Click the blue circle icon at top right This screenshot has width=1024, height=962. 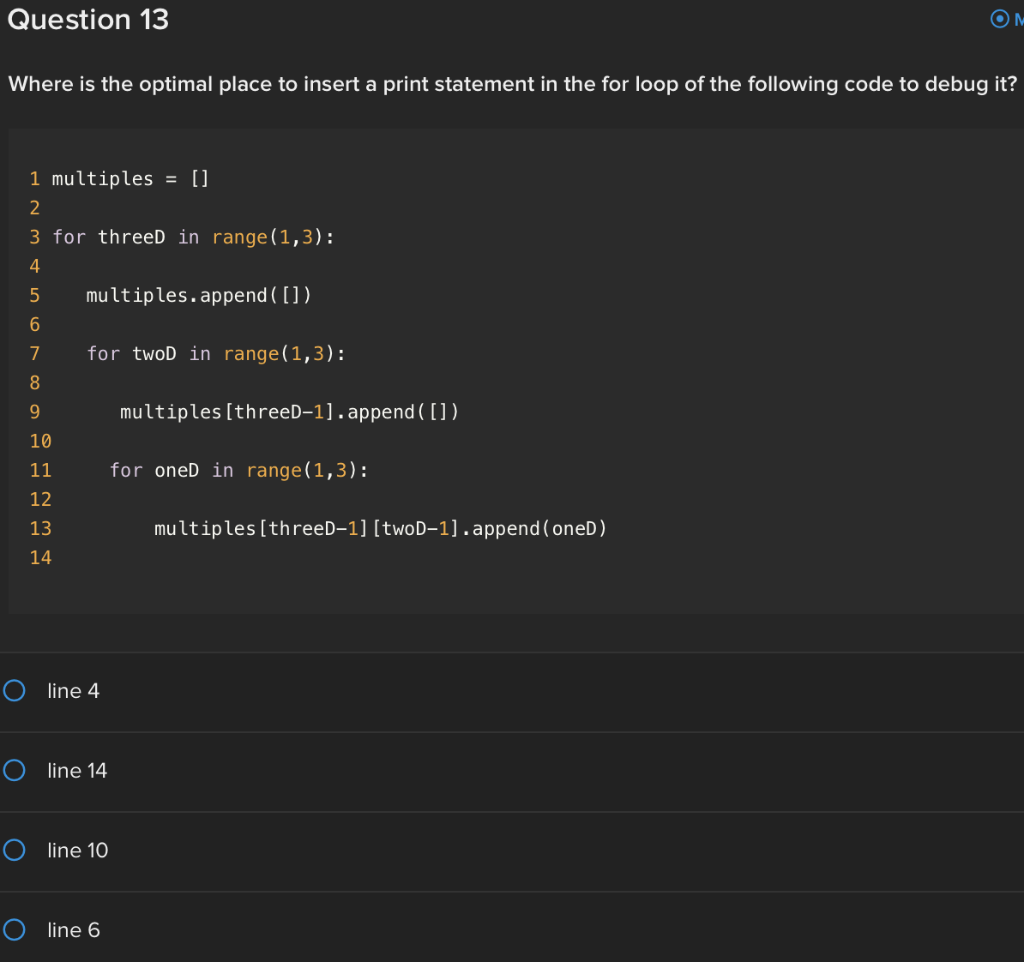click(1000, 19)
